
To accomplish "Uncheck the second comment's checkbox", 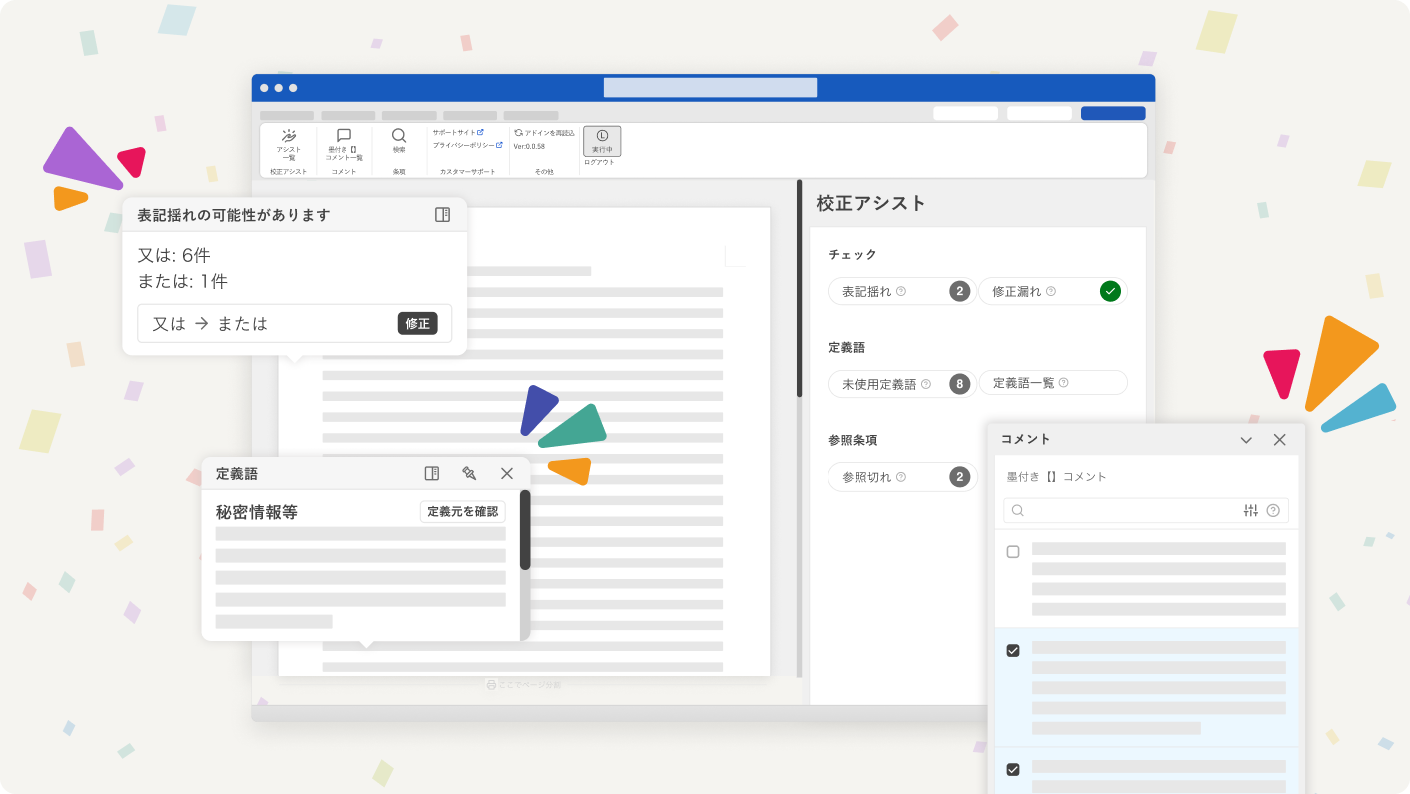I will pyautogui.click(x=1013, y=651).
